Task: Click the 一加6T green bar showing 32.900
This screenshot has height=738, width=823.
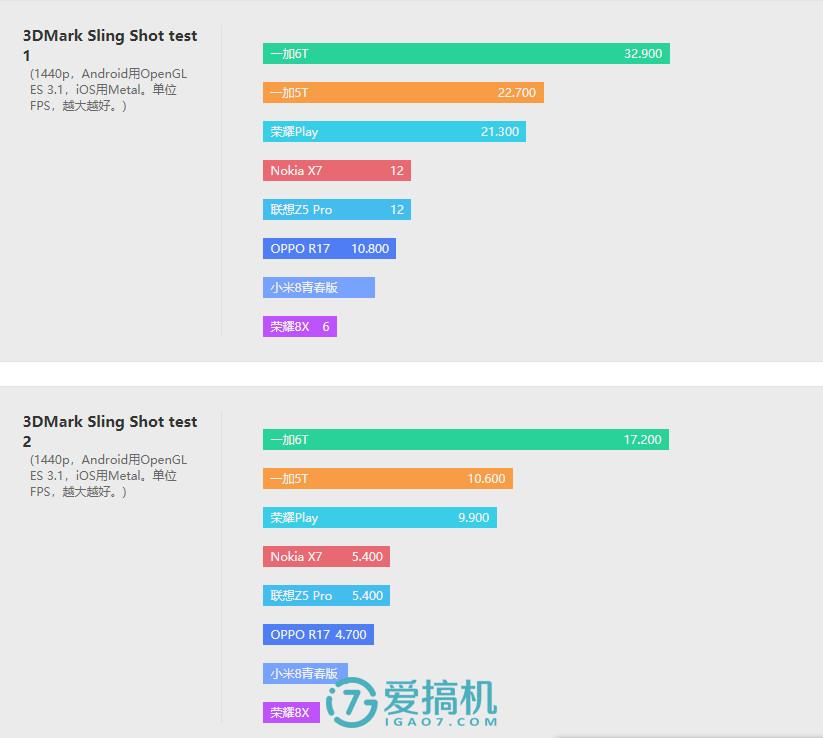Action: pos(466,54)
